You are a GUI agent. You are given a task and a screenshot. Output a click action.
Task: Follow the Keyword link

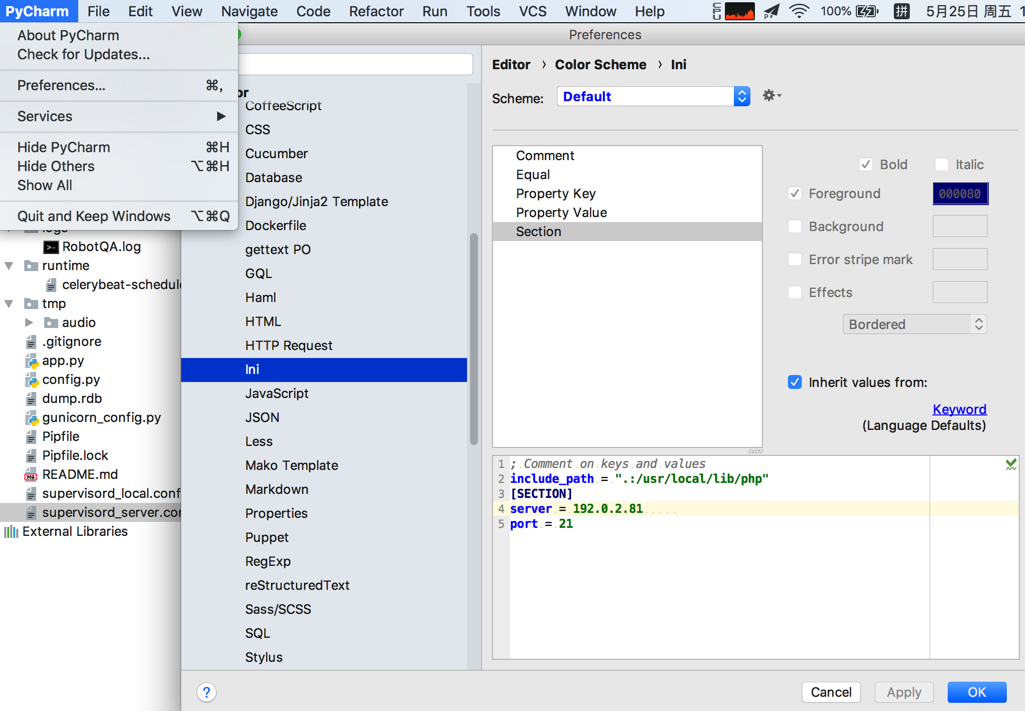coord(960,409)
